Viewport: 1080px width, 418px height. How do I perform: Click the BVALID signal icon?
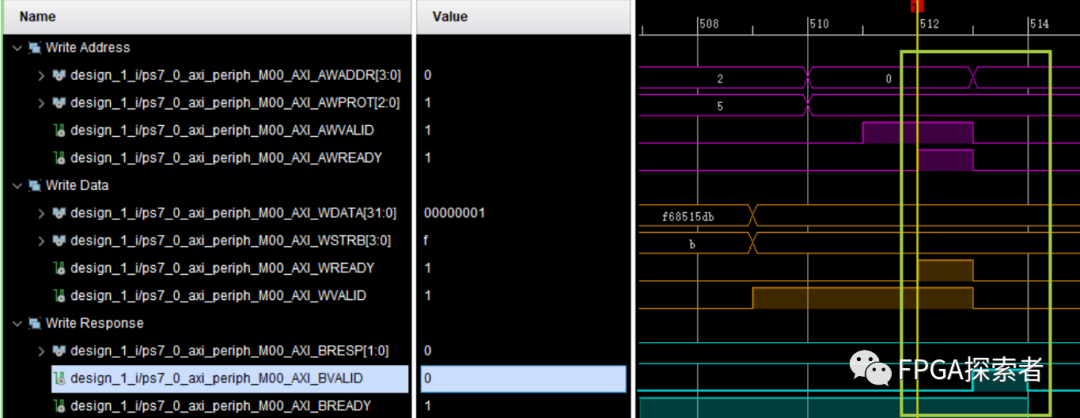[x=60, y=378]
